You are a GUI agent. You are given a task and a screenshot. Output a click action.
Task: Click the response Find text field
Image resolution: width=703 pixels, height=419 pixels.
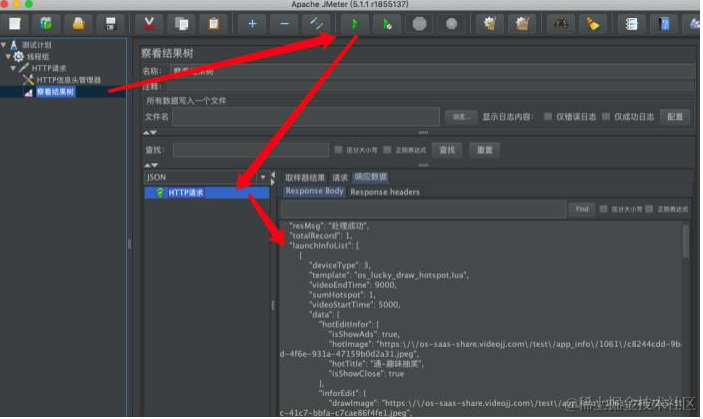(x=423, y=209)
